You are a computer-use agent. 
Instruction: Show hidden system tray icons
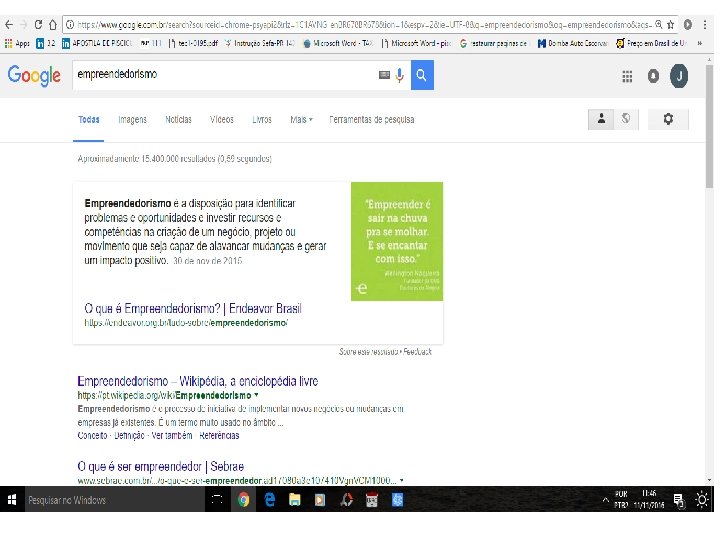[606, 501]
